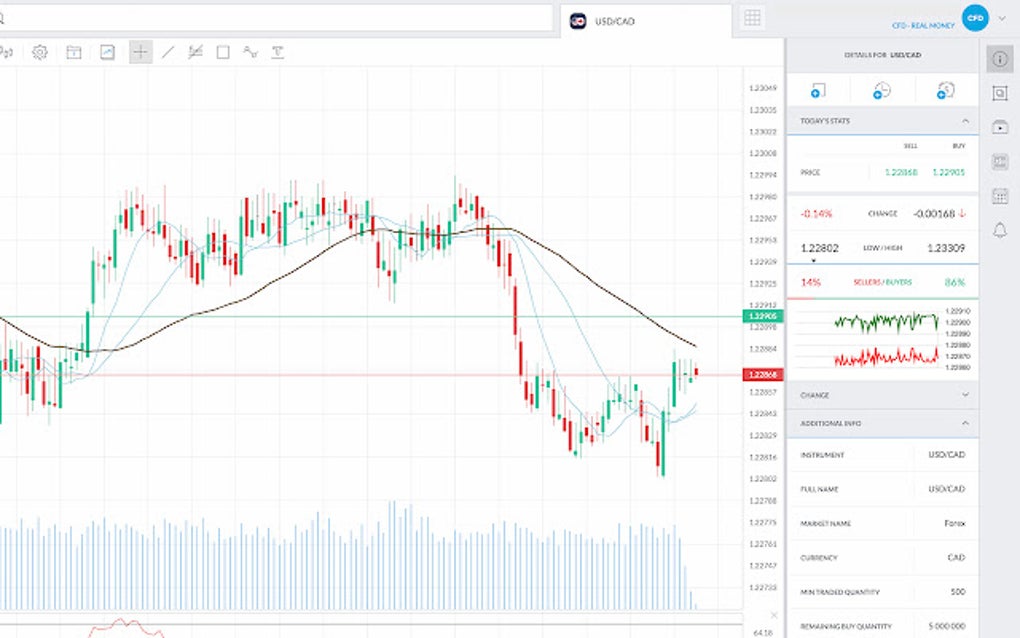
Task: Click add price alert dollar icon
Action: coord(945,91)
